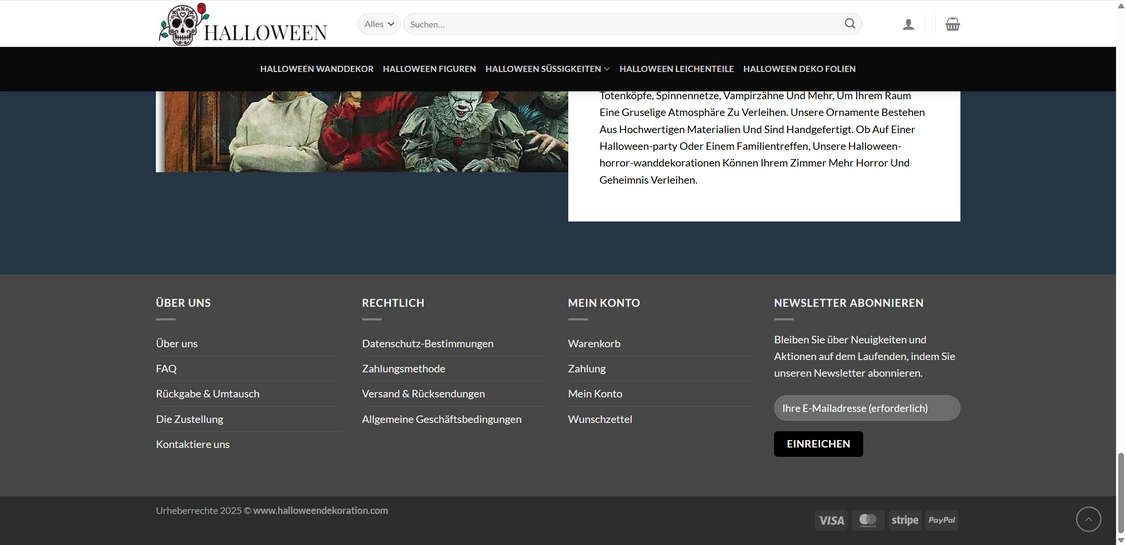Click the PayPal payment icon
This screenshot has height=545, width=1126.
pyautogui.click(x=941, y=521)
